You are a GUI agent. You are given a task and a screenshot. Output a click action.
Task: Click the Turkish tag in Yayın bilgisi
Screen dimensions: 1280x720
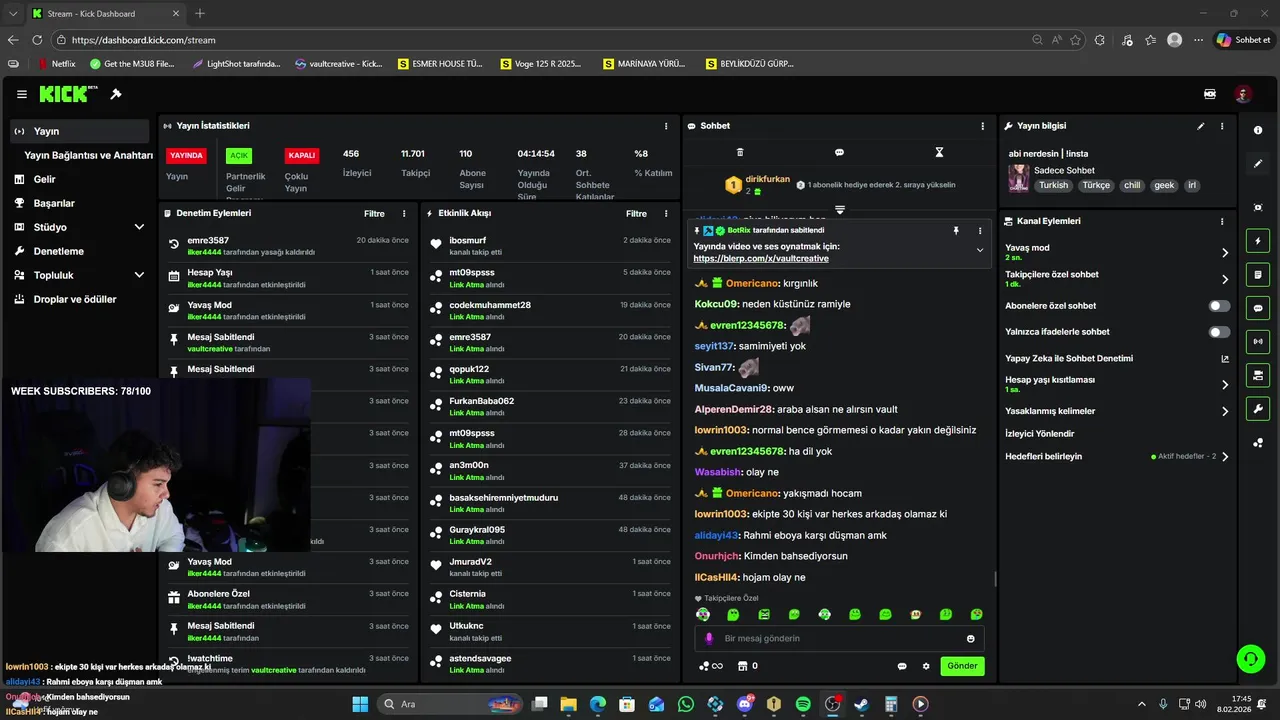point(1053,185)
